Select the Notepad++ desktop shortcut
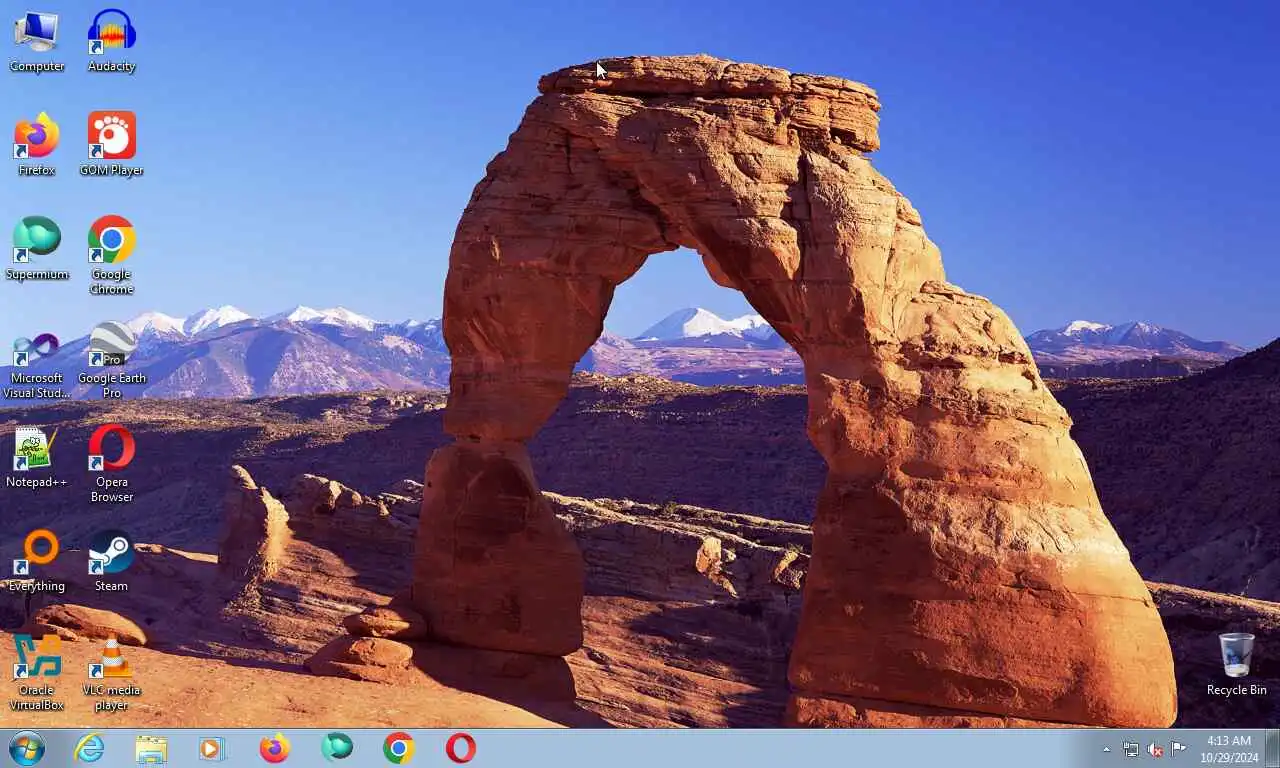The width and height of the screenshot is (1280, 768). (x=37, y=457)
